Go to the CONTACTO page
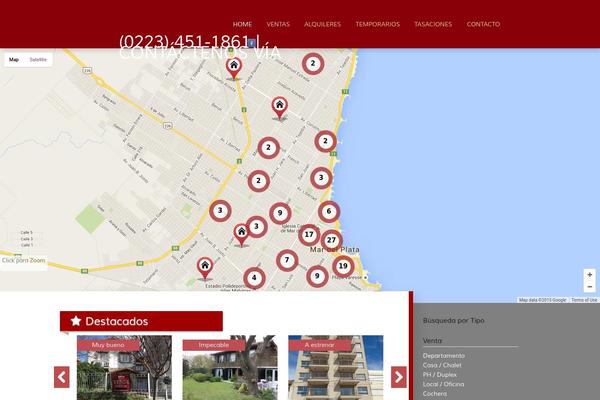The width and height of the screenshot is (600, 400). 483,24
